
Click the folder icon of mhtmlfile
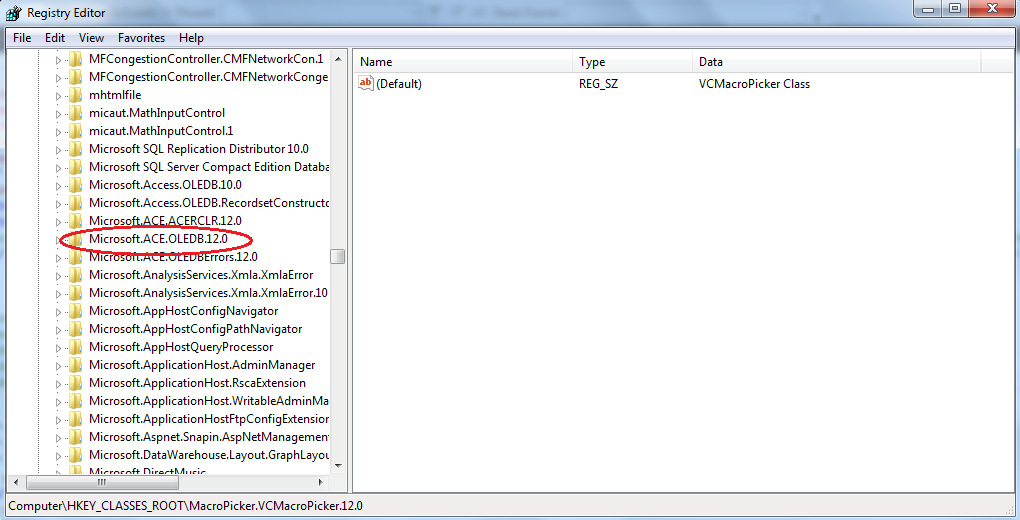pos(75,95)
